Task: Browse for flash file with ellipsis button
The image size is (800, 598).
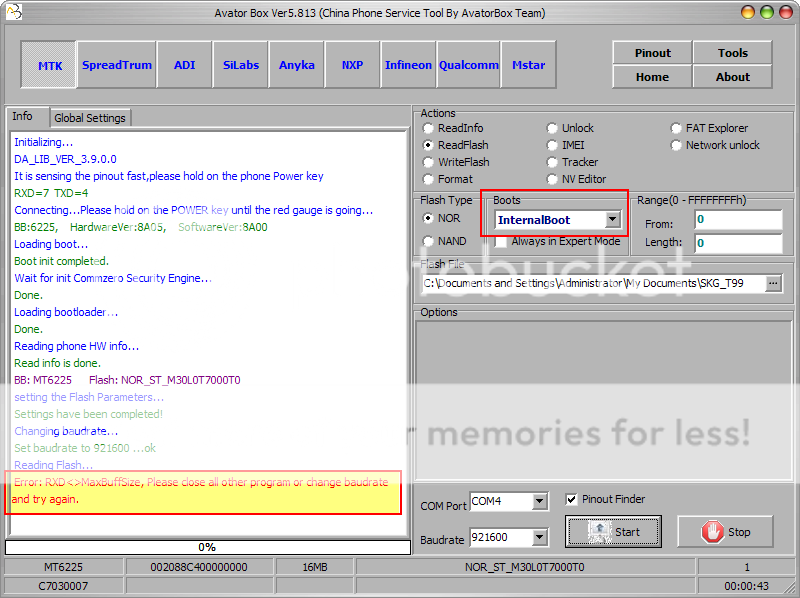Action: [x=773, y=283]
